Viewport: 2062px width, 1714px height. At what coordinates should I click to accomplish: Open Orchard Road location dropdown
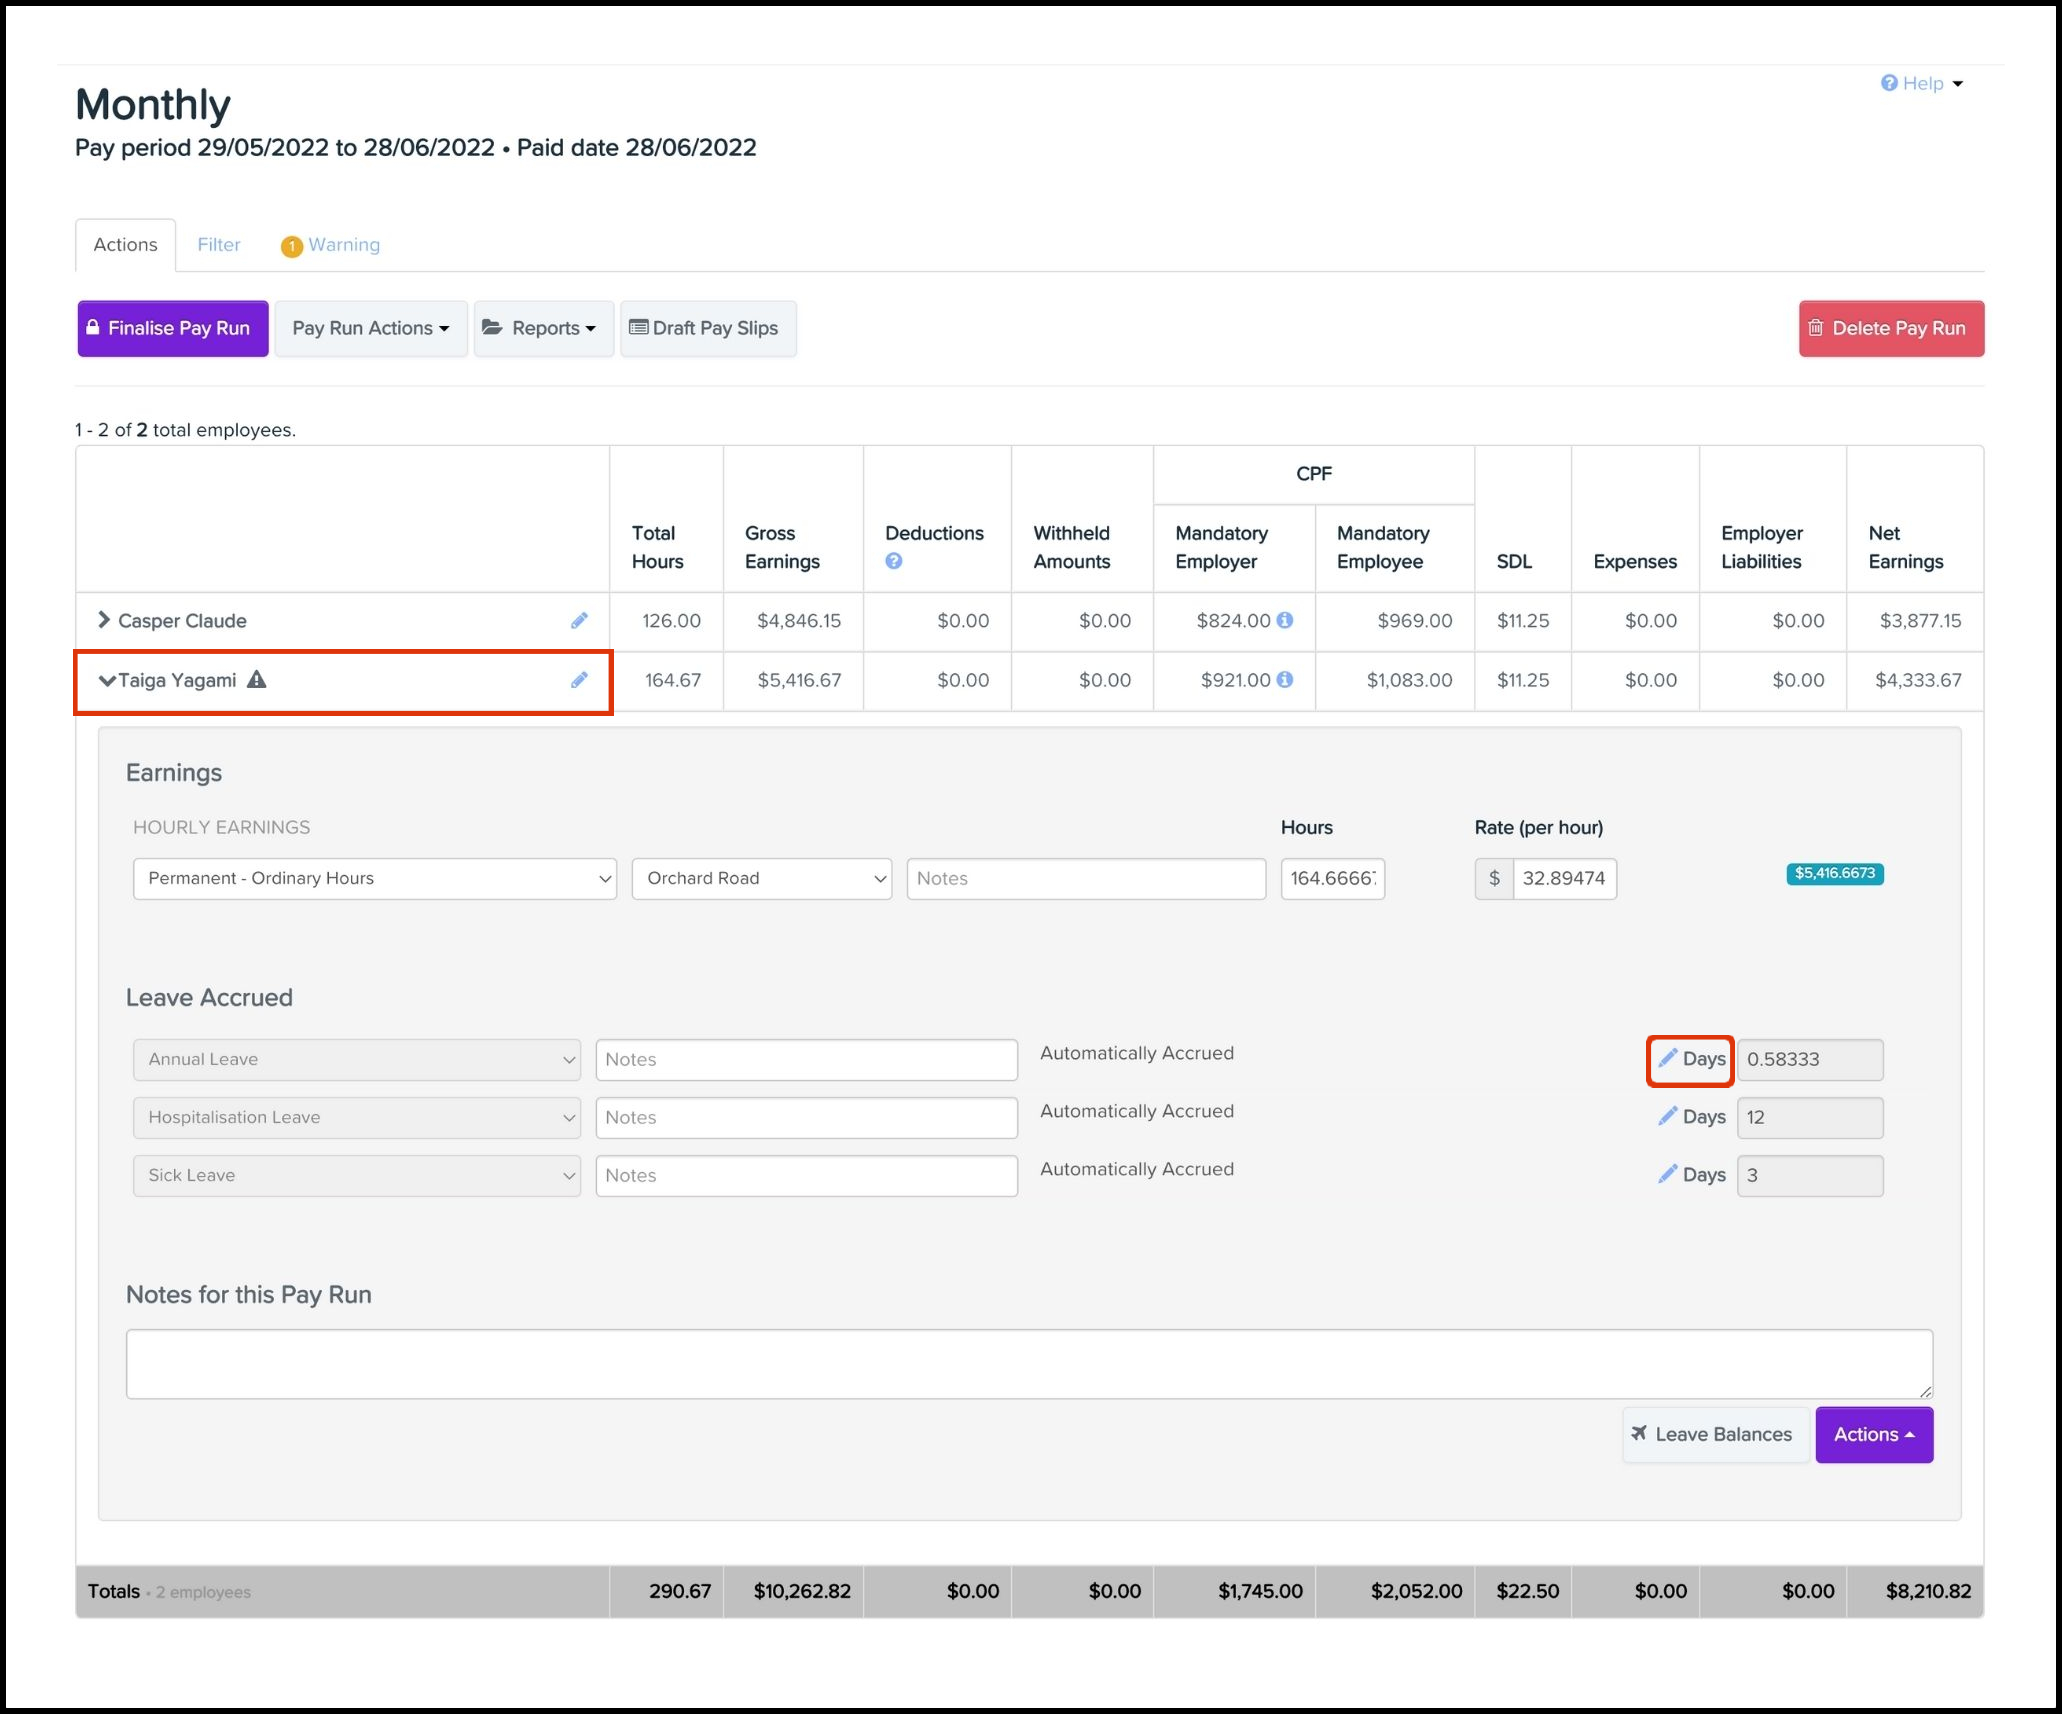pyautogui.click(x=762, y=878)
